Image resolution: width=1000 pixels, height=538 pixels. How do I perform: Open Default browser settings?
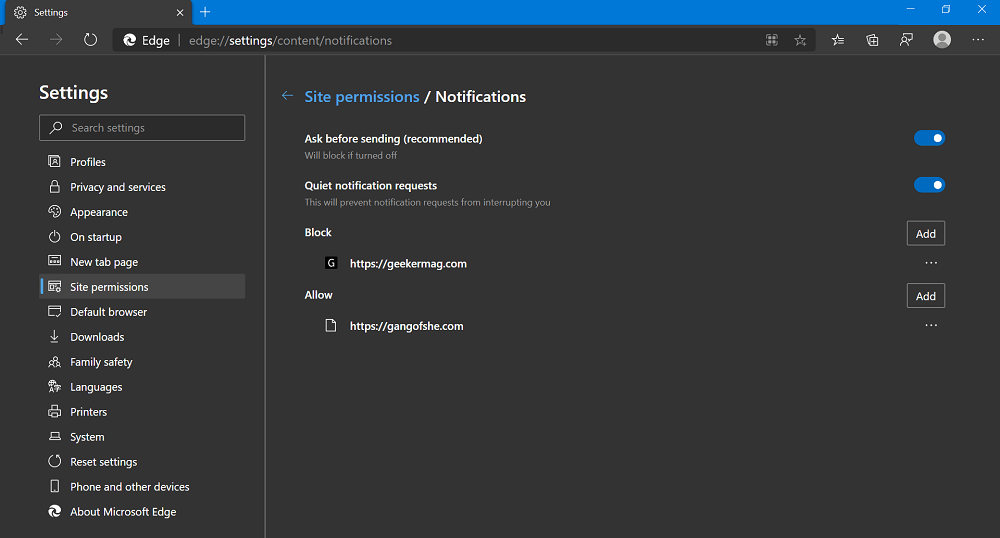[142, 312]
